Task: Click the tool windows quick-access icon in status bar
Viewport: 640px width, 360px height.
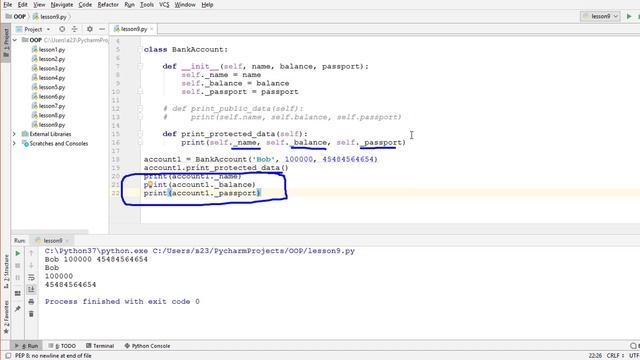Action: pyautogui.click(x=8, y=356)
